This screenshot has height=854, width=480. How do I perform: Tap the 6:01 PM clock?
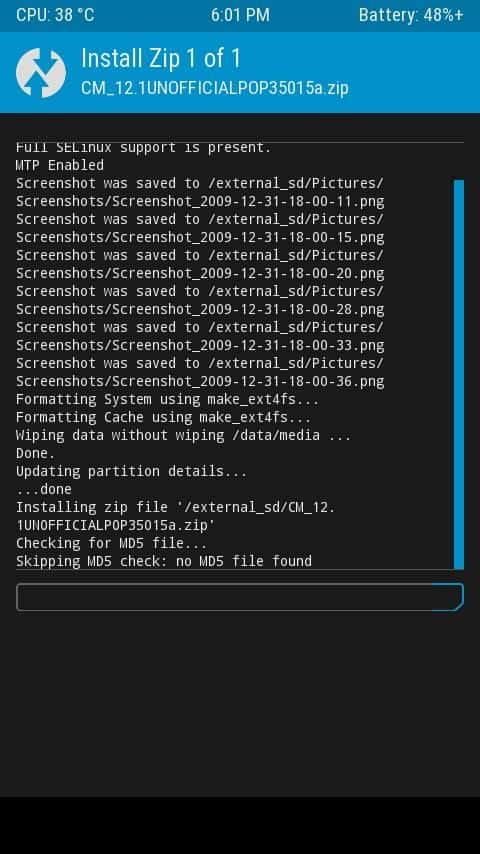tap(240, 15)
